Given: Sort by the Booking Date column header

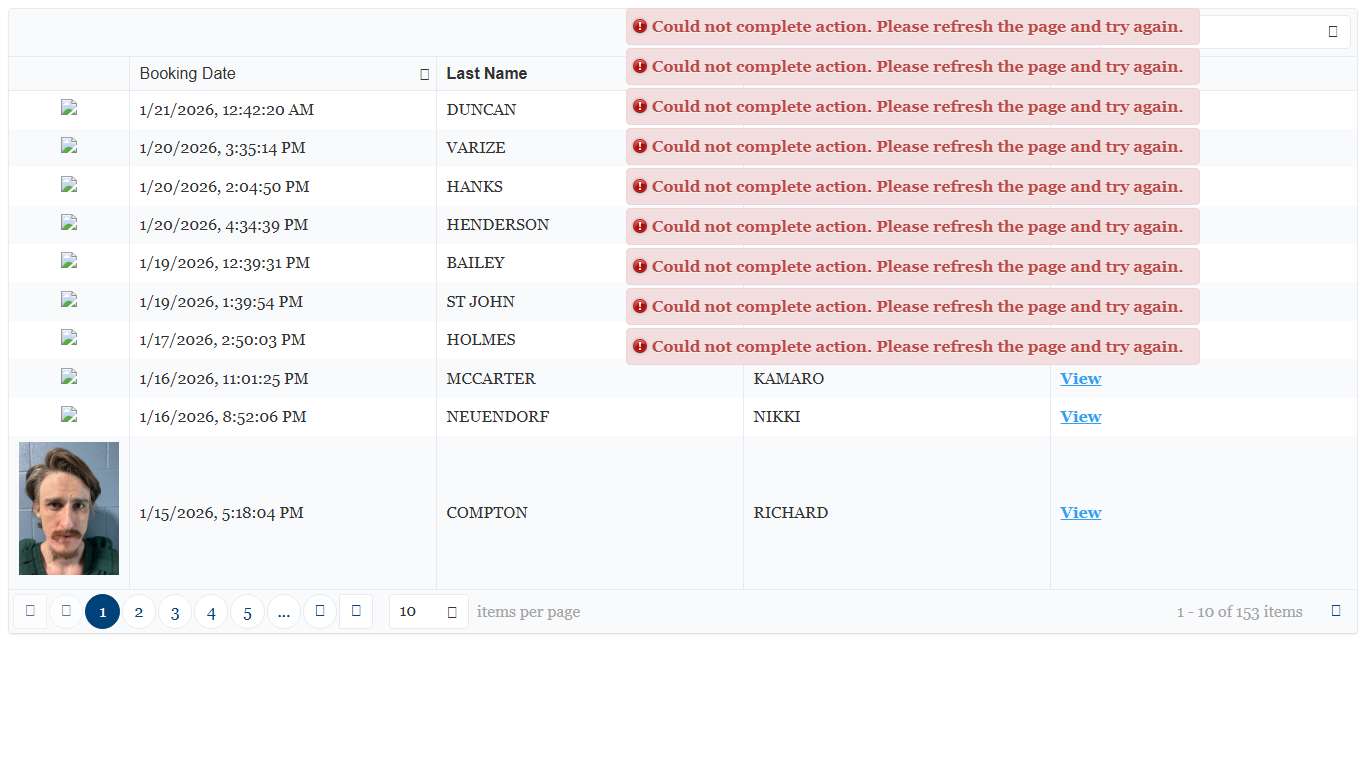Looking at the screenshot, I should coord(188,74).
